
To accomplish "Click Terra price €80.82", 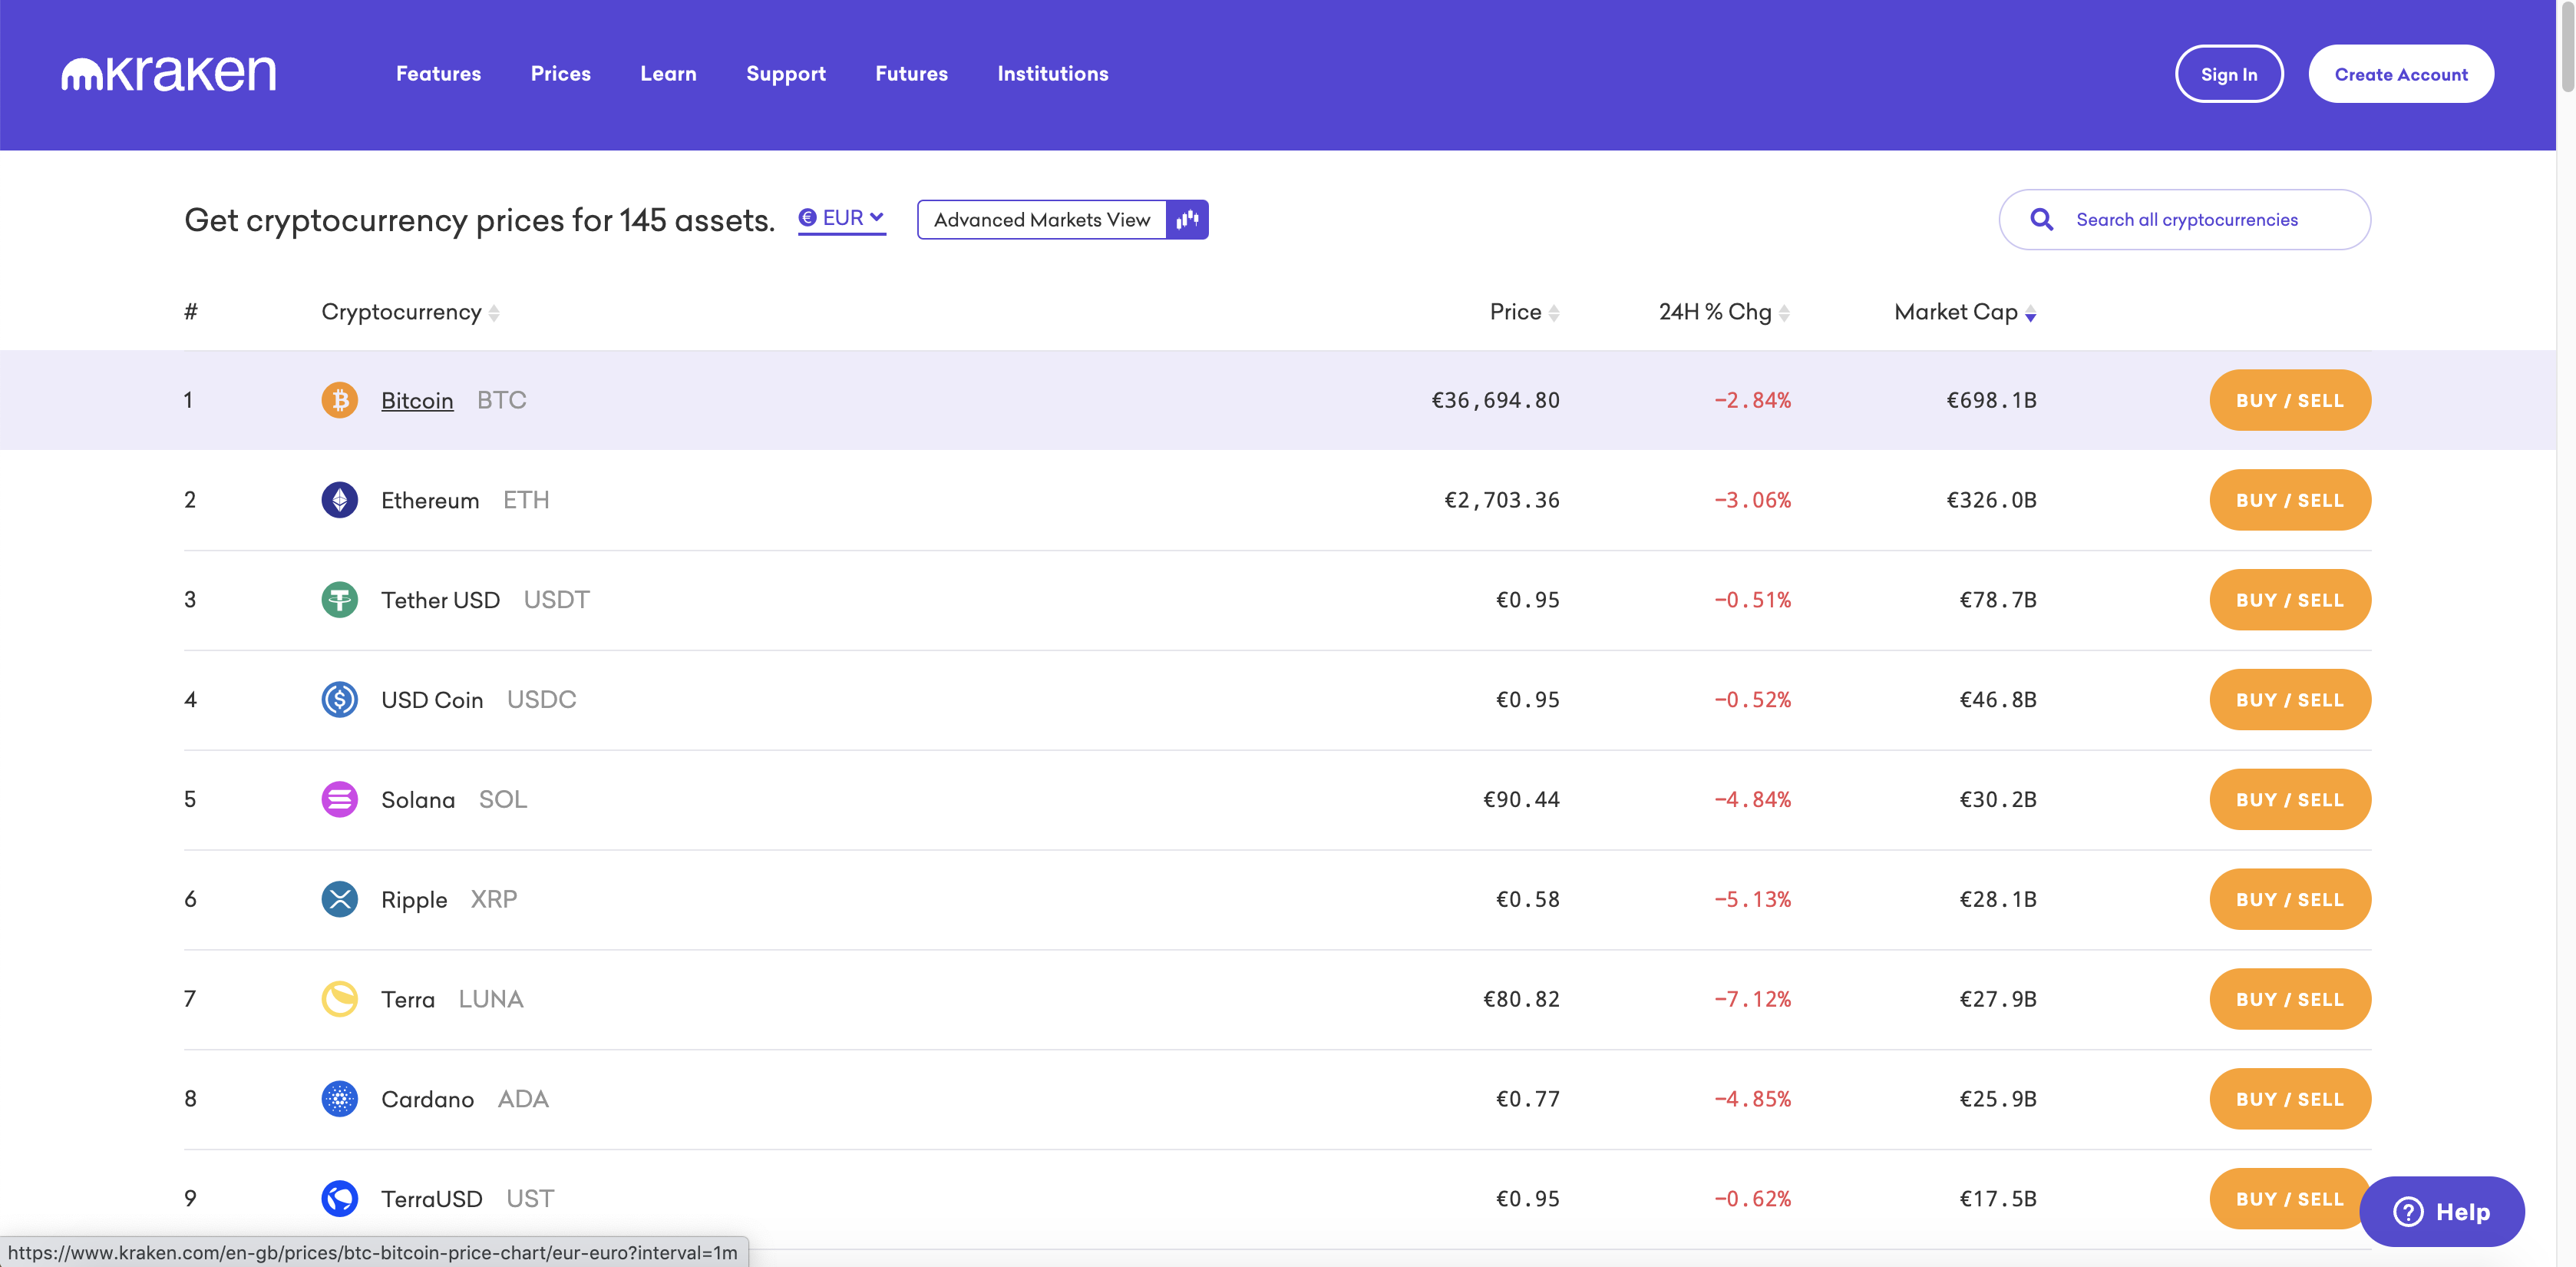I will click(x=1521, y=1000).
